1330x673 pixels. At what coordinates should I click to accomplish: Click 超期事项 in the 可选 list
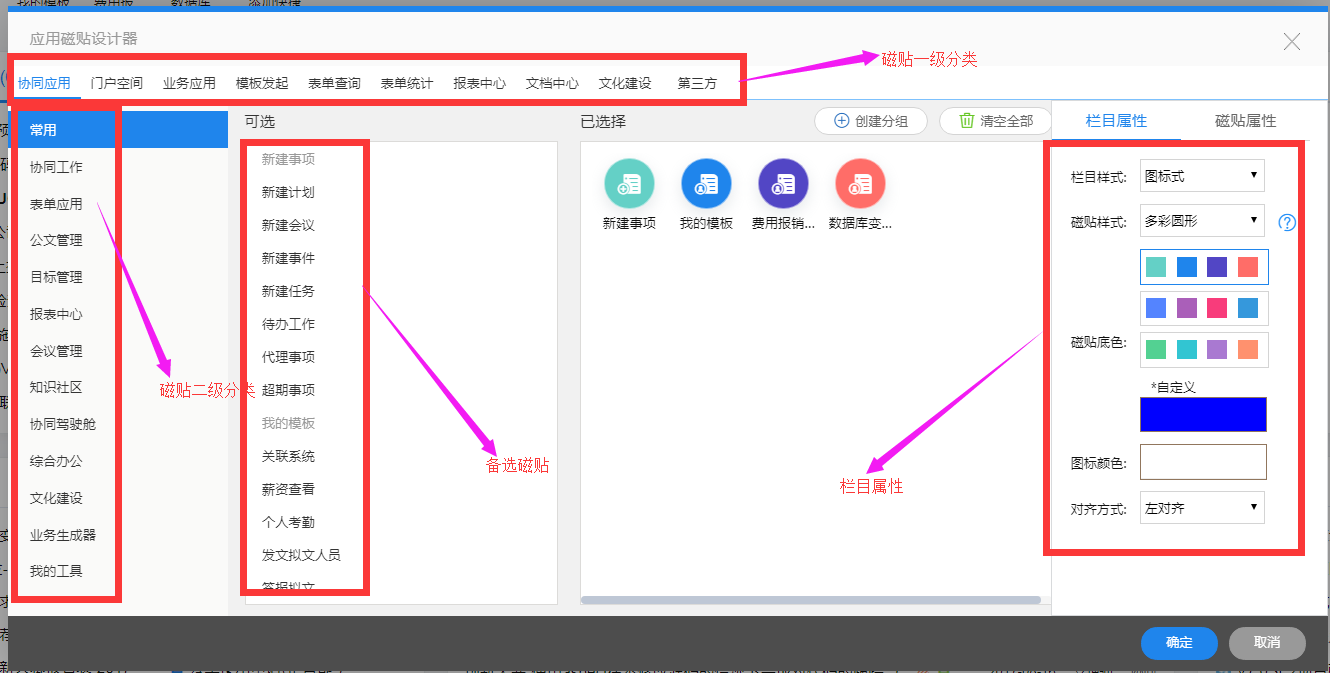[x=288, y=390]
